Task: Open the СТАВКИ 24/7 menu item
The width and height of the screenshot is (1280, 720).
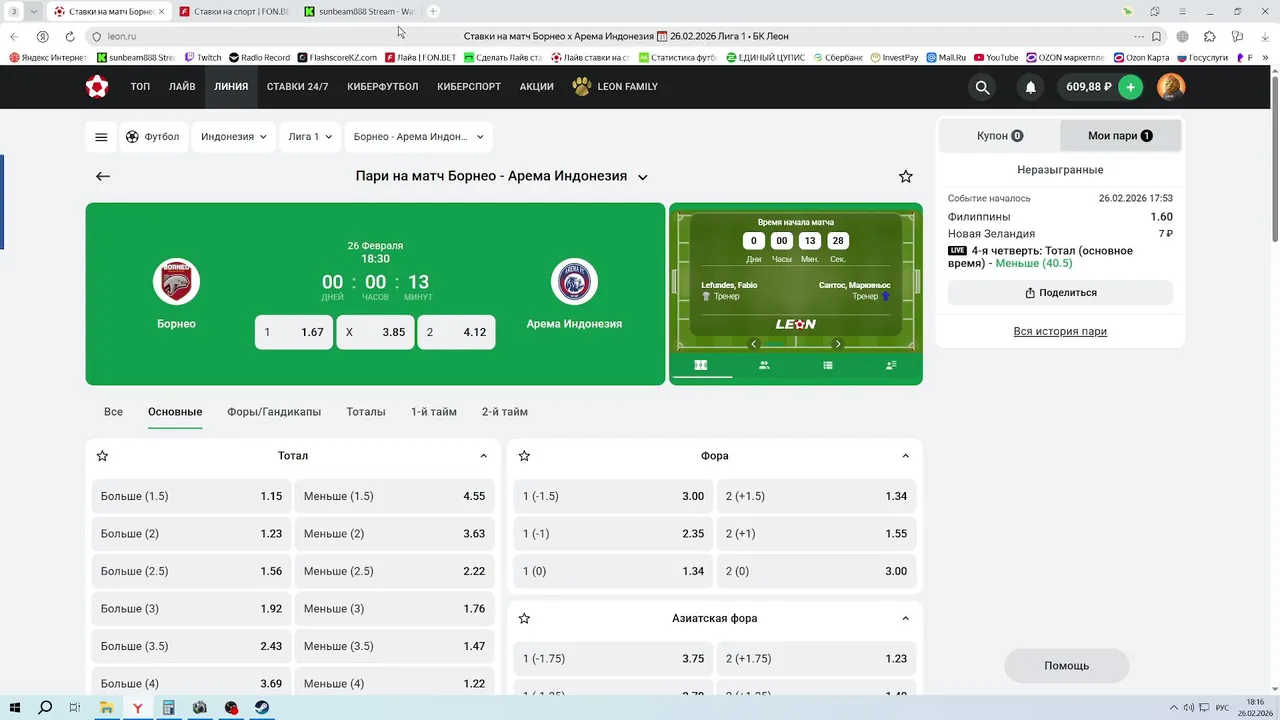Action: [297, 87]
